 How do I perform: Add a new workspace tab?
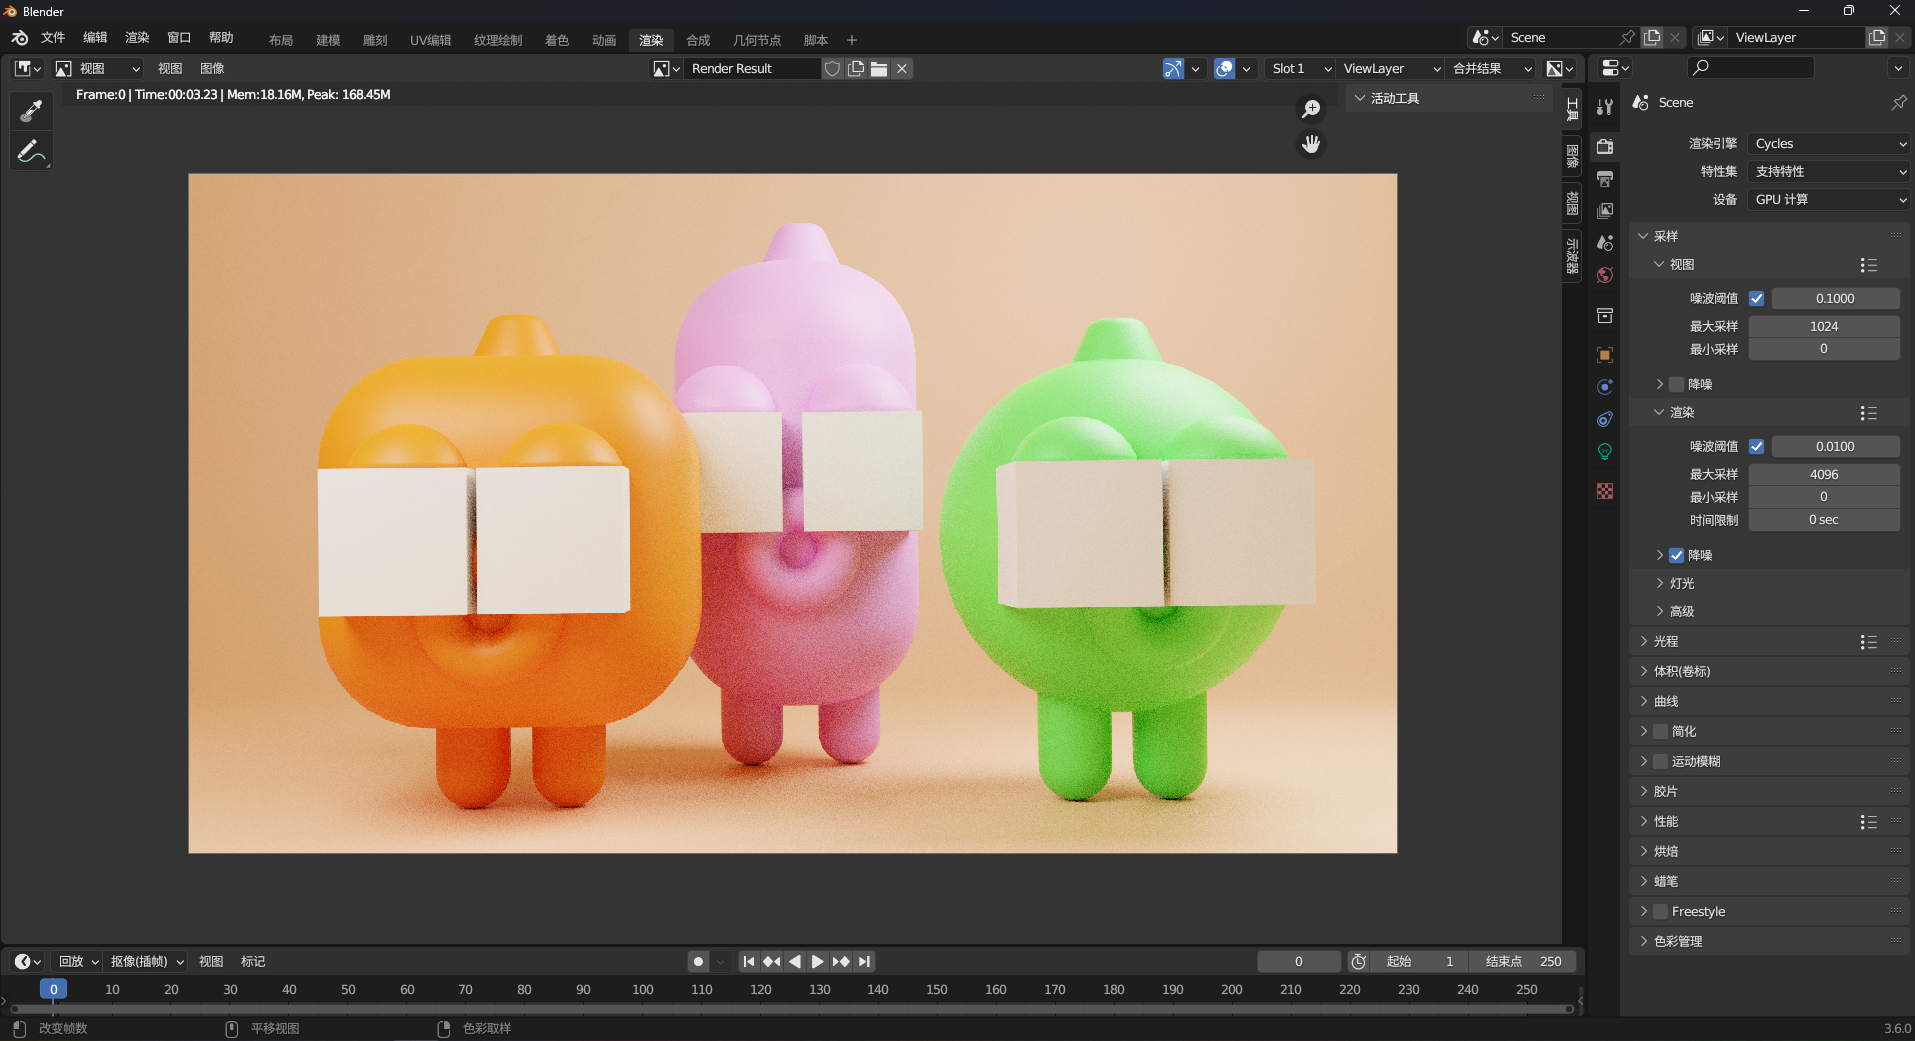click(x=852, y=40)
